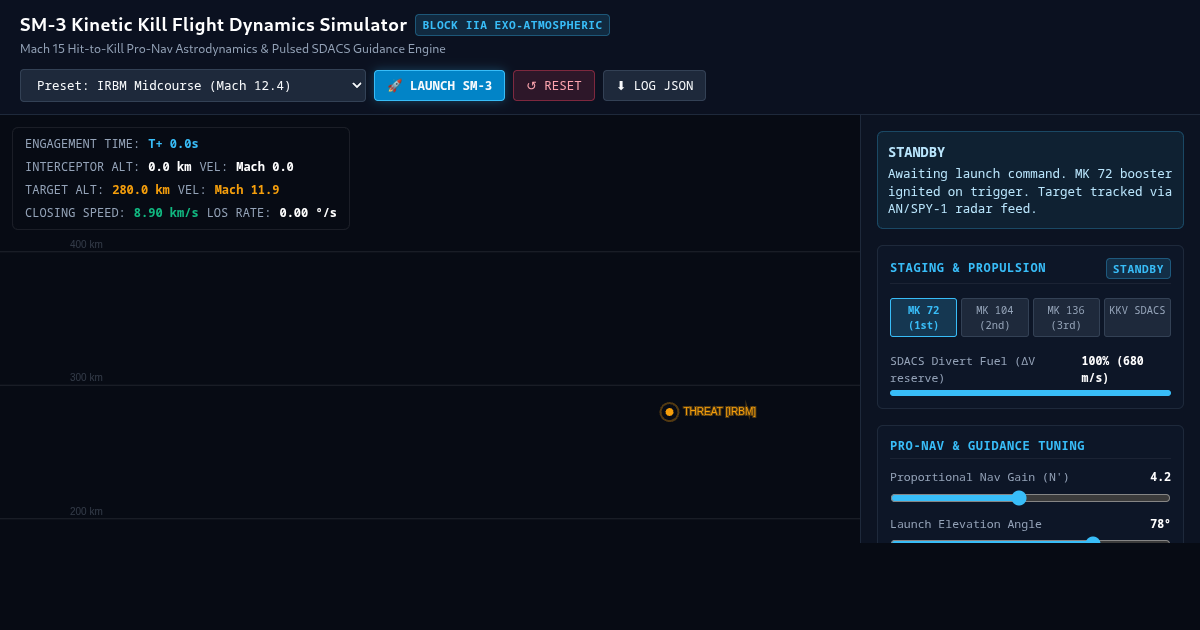Click the LAUNCH SM-3 button
This screenshot has width=1200, height=630.
coord(439,85)
